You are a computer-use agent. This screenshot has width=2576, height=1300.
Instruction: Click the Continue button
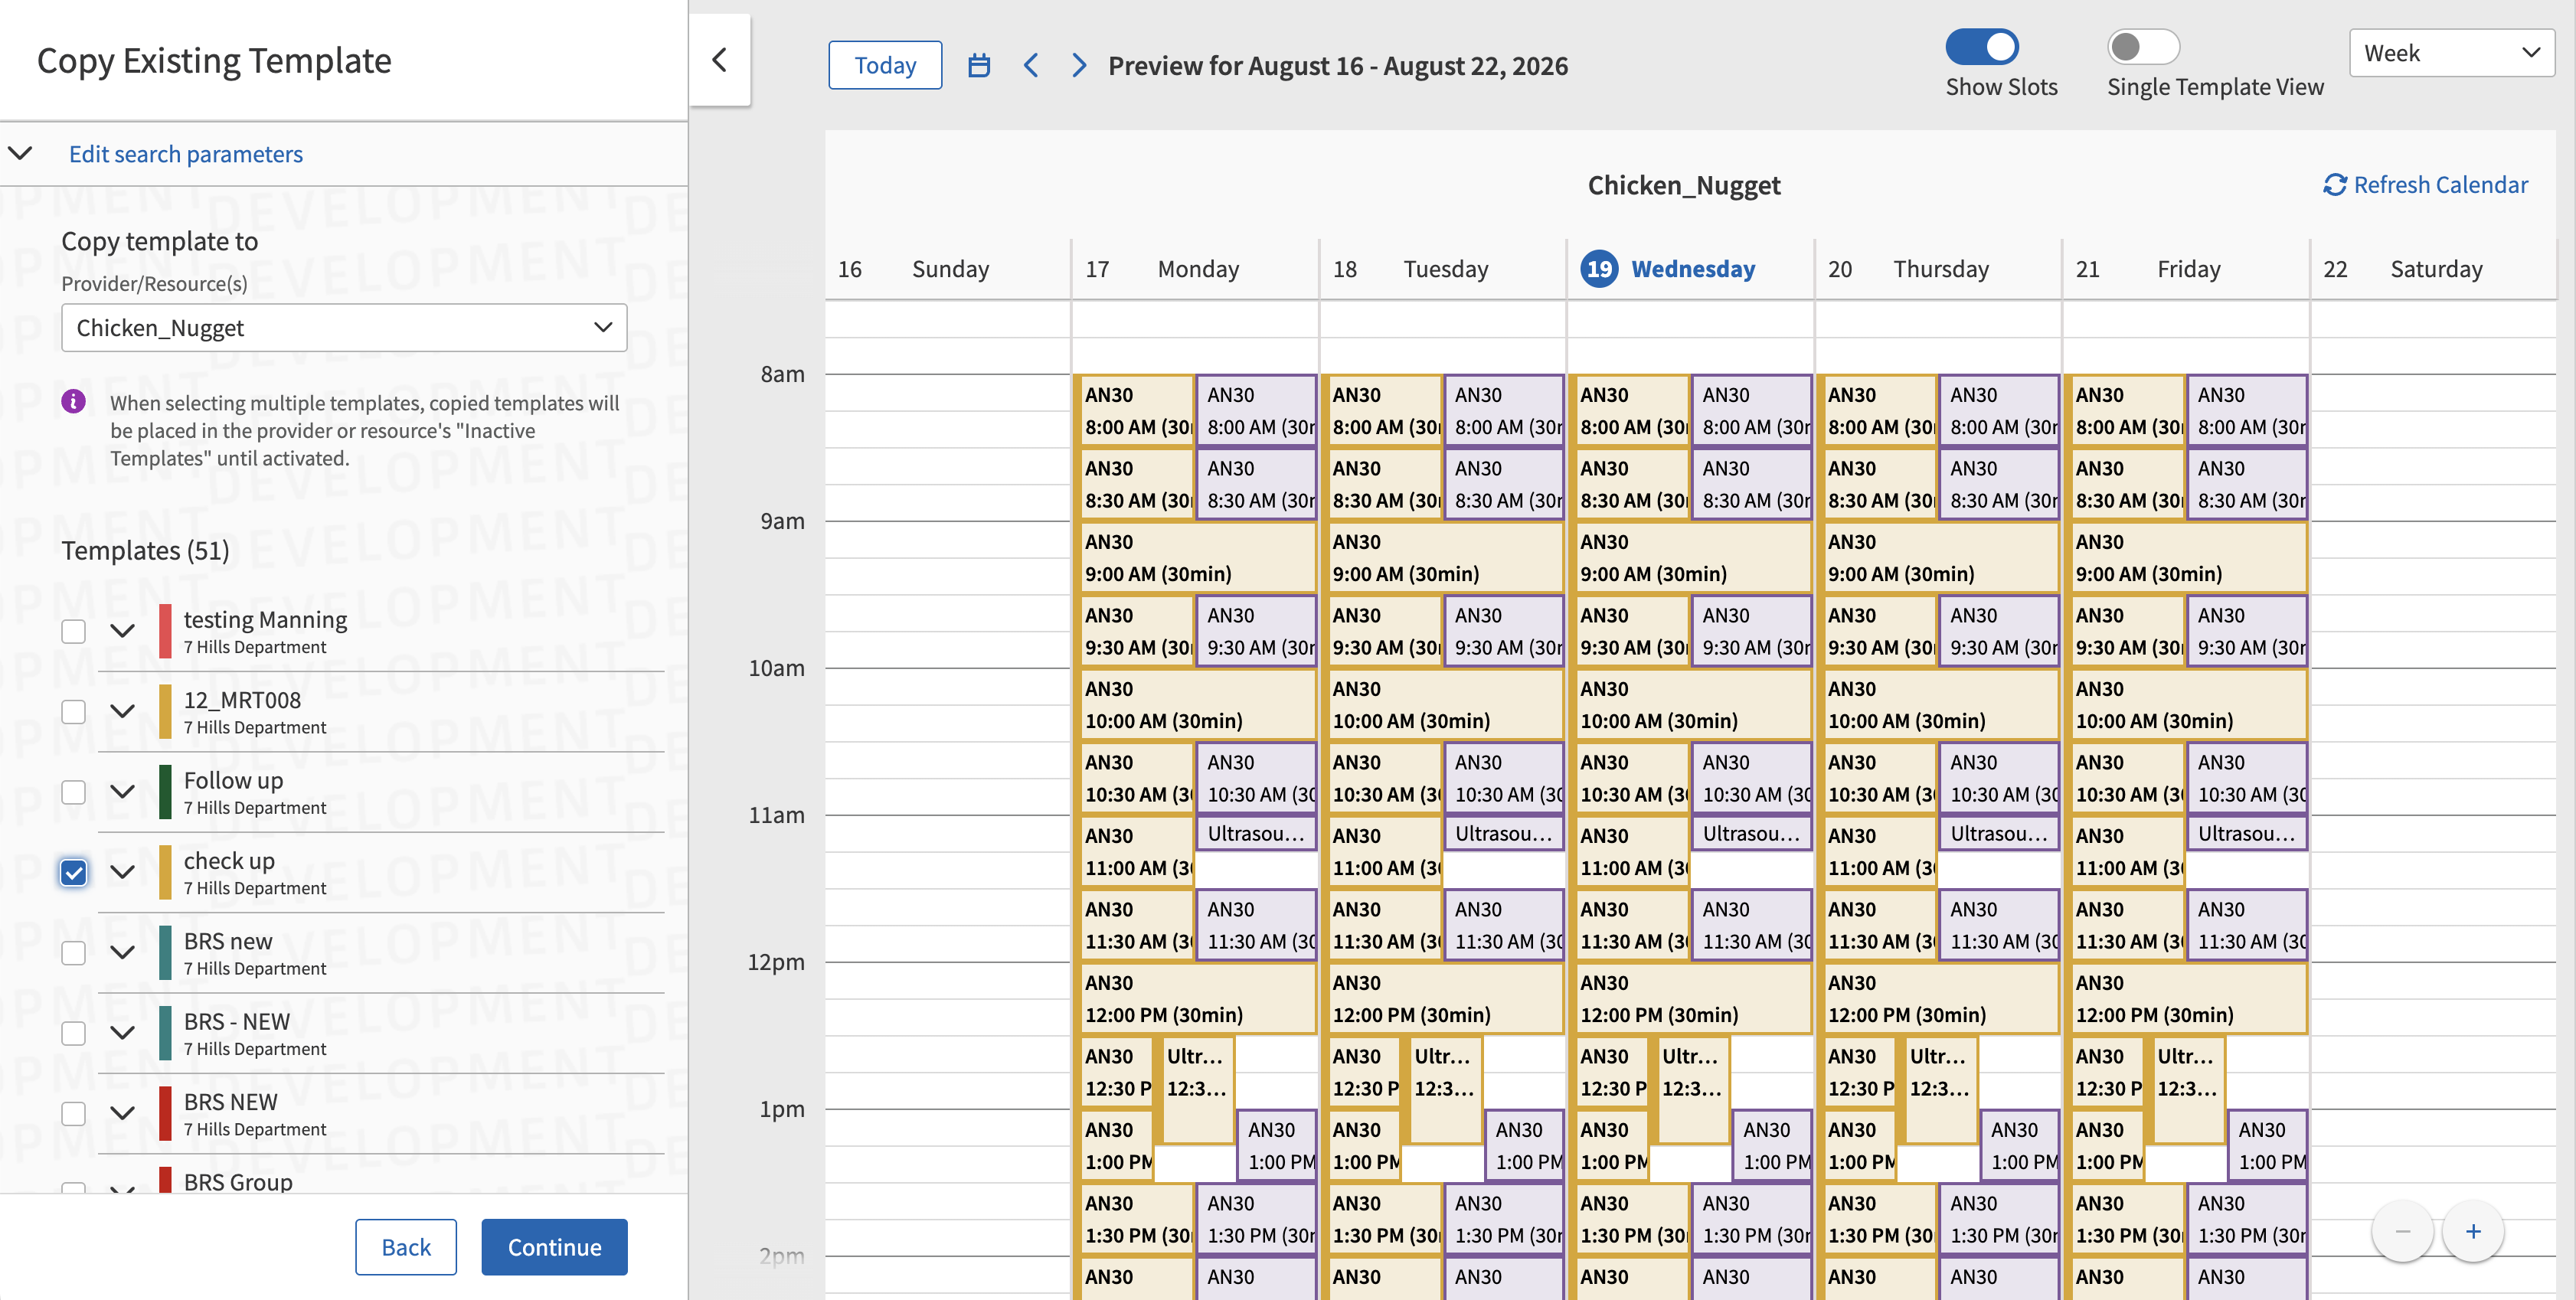[x=554, y=1247]
